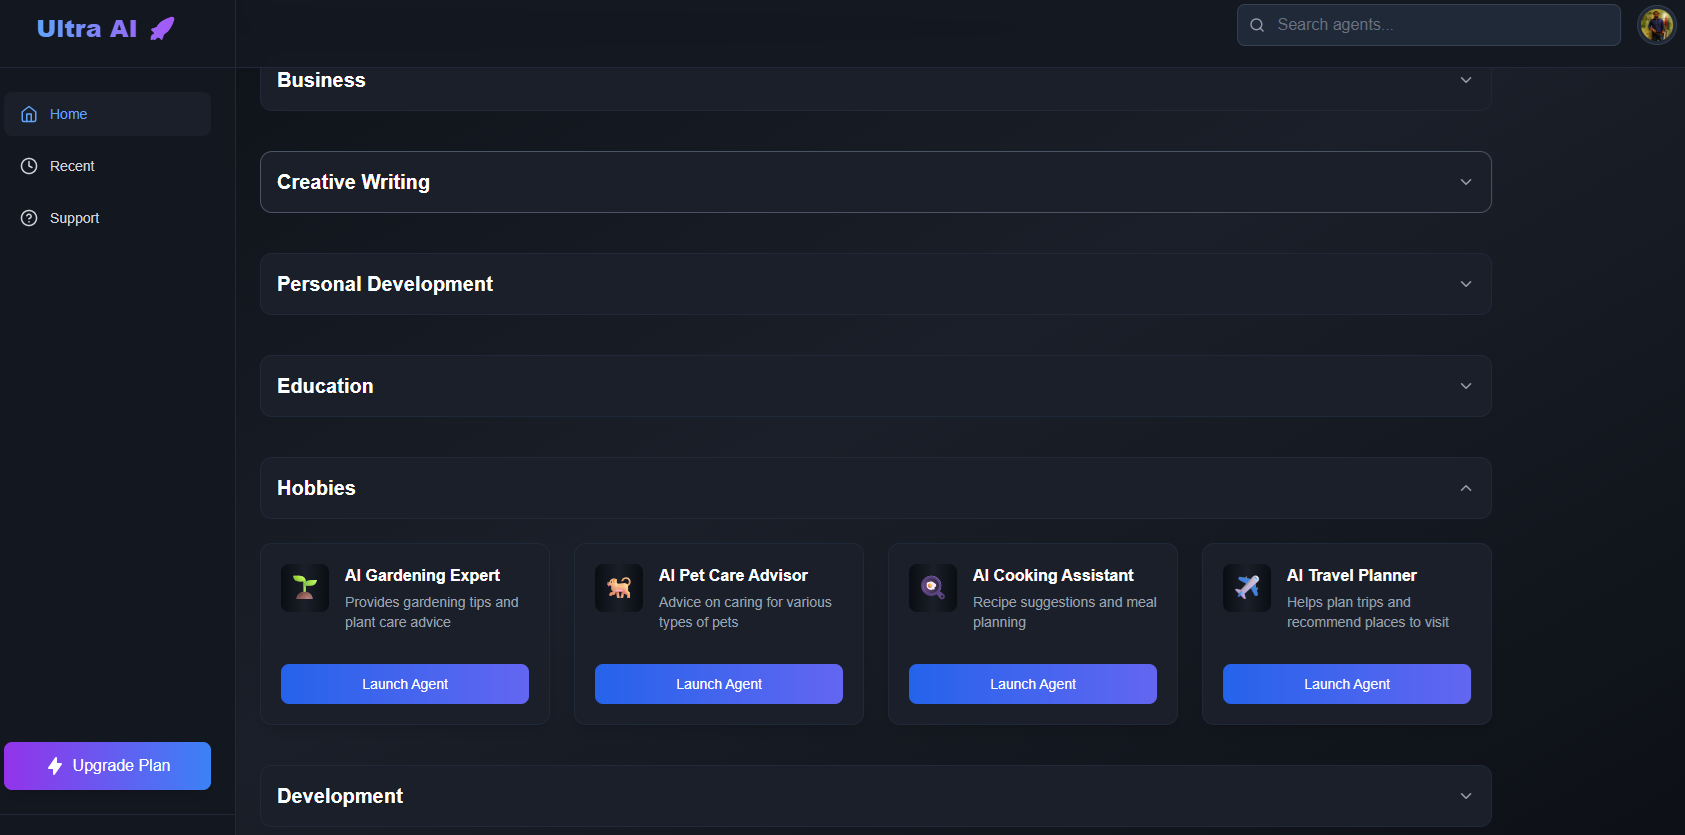Viewport: 1685px width, 835px height.
Task: Click the Creative Writing heading text
Action: click(353, 182)
